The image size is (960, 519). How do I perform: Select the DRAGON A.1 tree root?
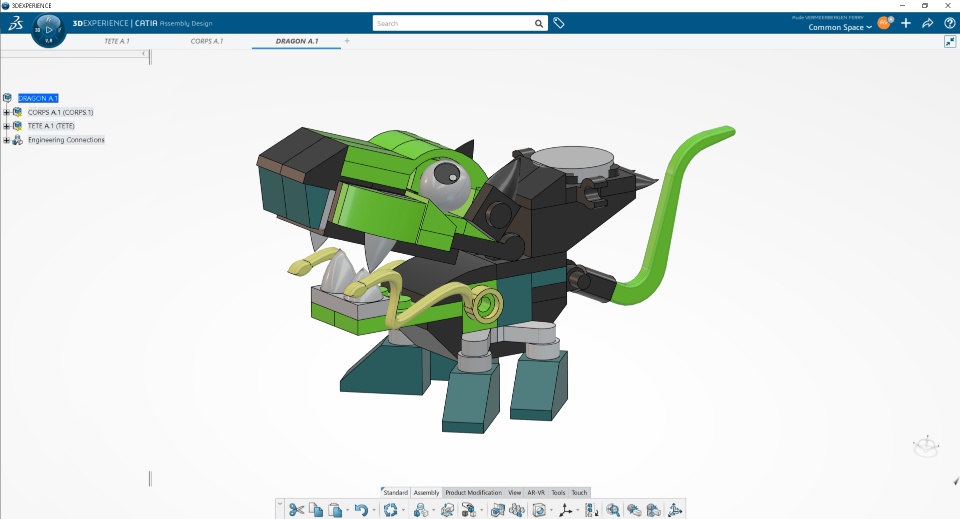click(38, 98)
